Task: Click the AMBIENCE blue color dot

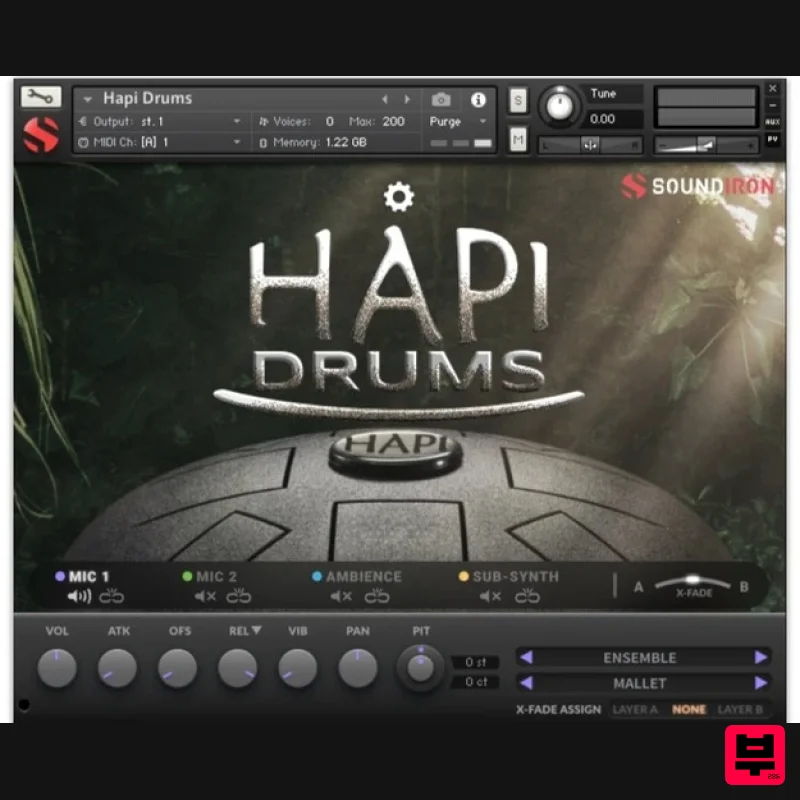Action: 317,577
